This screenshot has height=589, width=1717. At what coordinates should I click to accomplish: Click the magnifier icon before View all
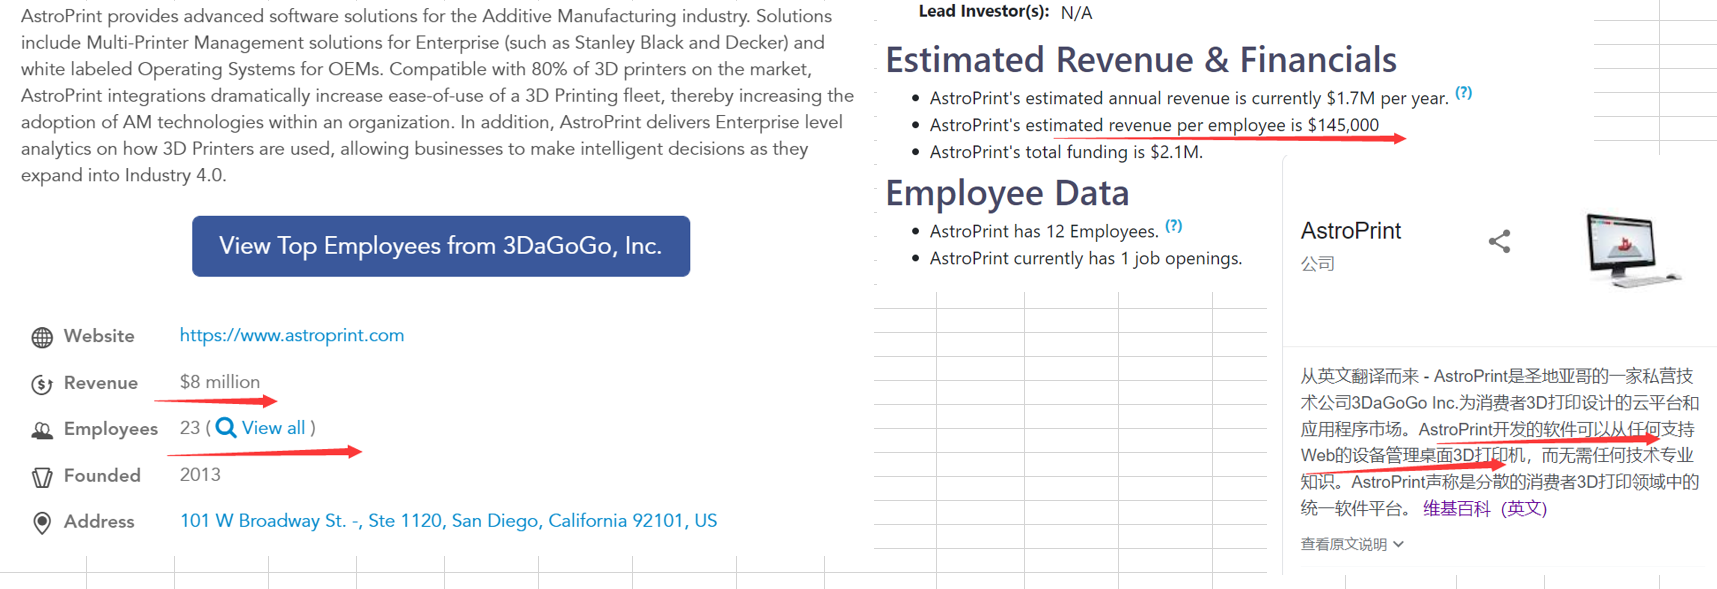point(226,428)
